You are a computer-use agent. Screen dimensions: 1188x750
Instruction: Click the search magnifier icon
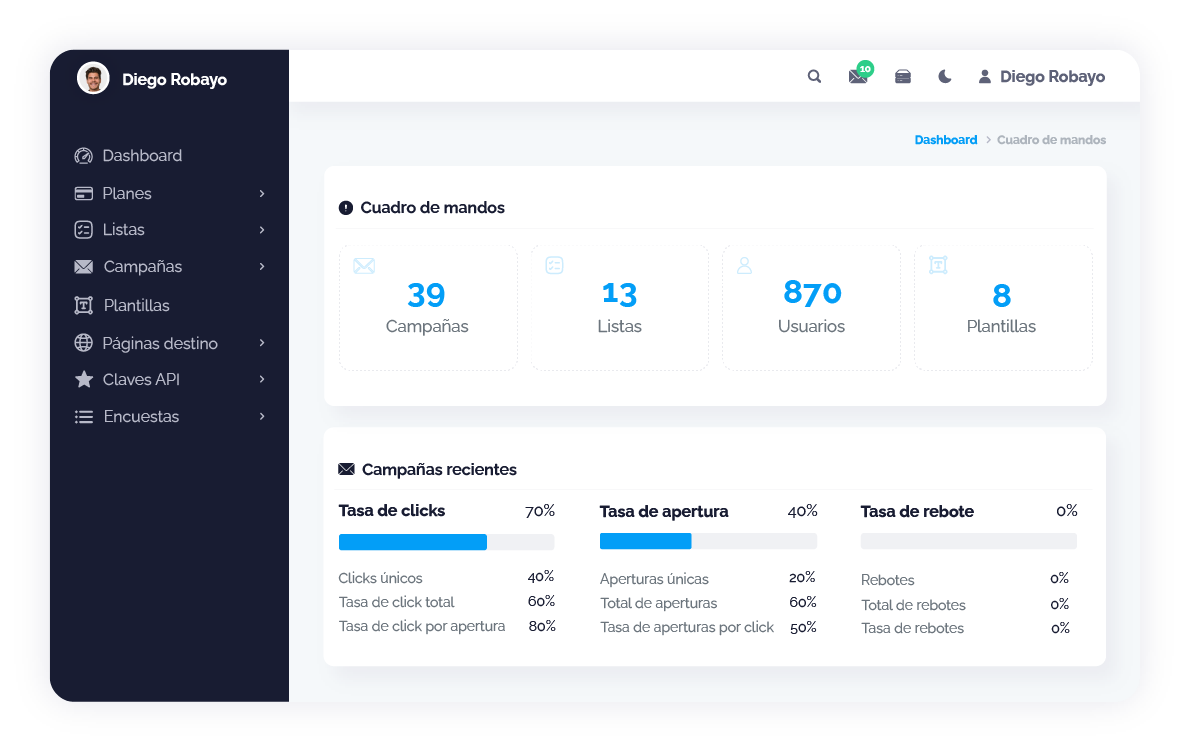pos(814,77)
